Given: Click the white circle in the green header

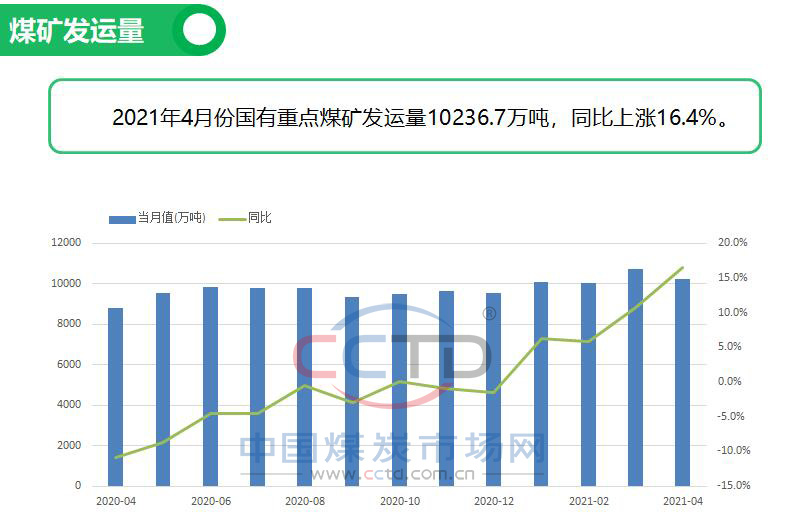Looking at the screenshot, I should pos(200,29).
